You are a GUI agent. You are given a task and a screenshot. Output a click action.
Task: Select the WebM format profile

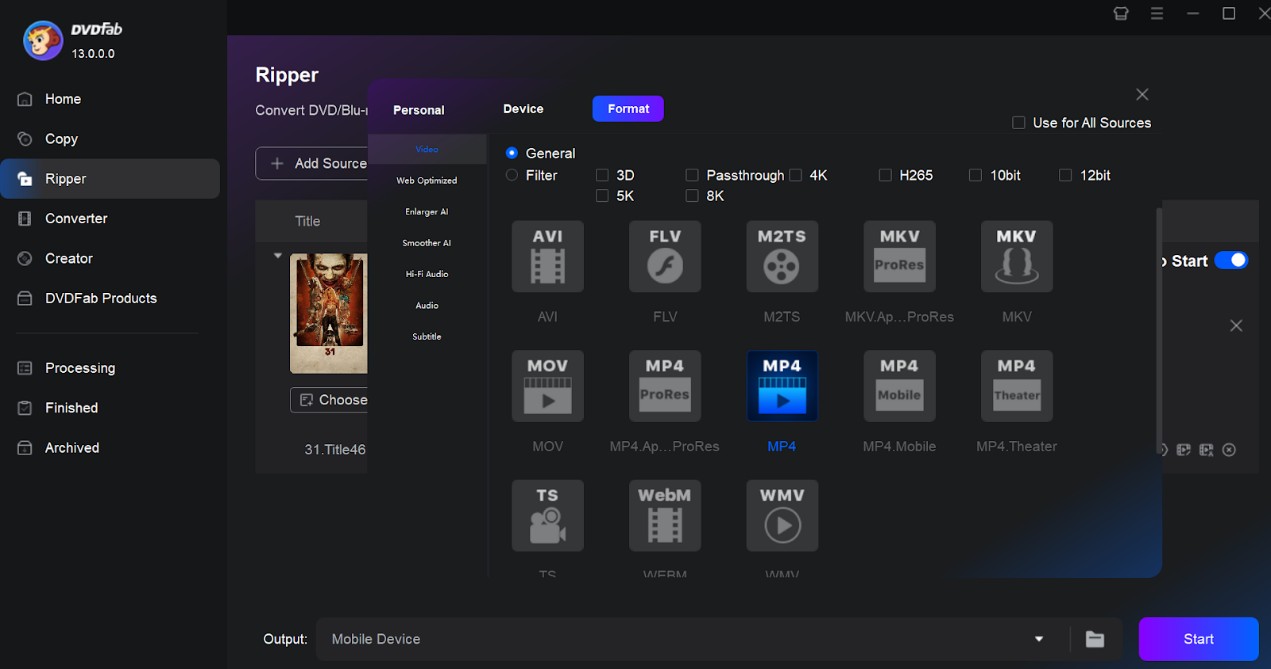(664, 515)
